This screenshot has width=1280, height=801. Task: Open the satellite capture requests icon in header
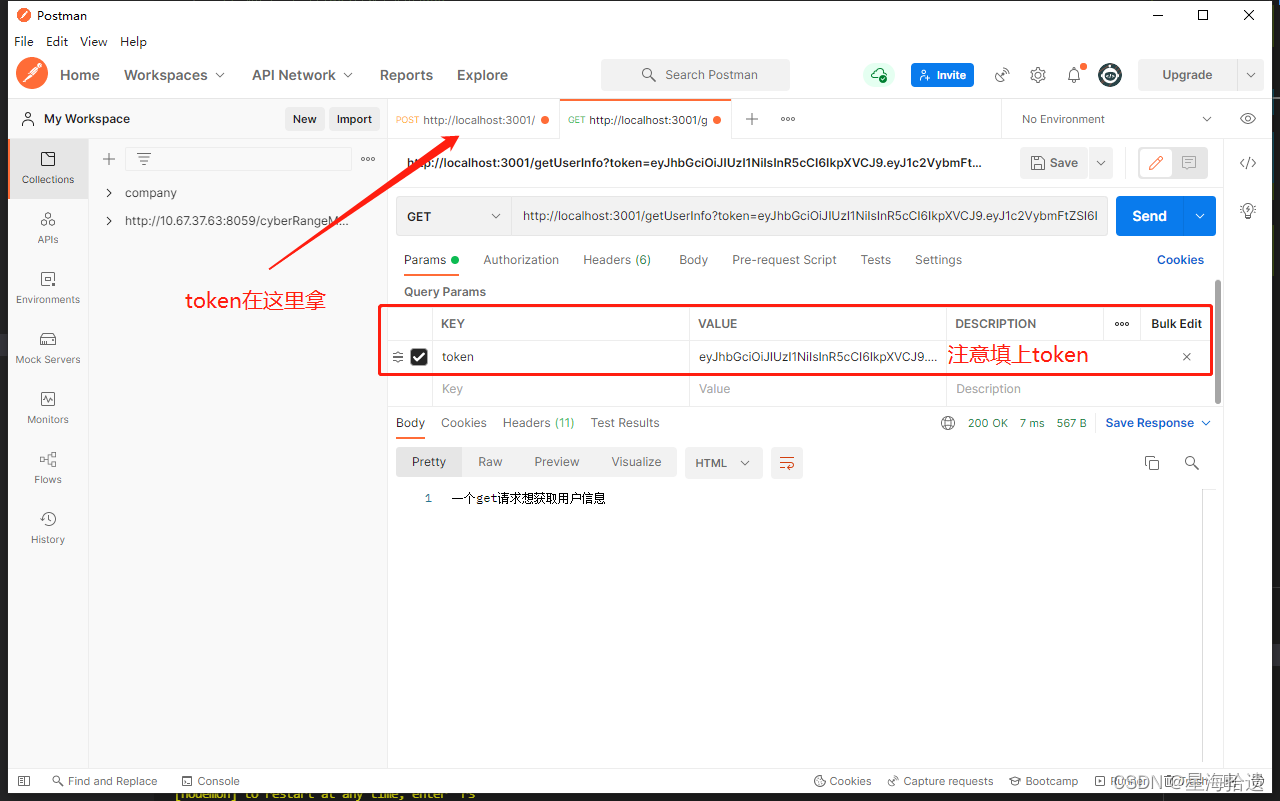(1002, 75)
